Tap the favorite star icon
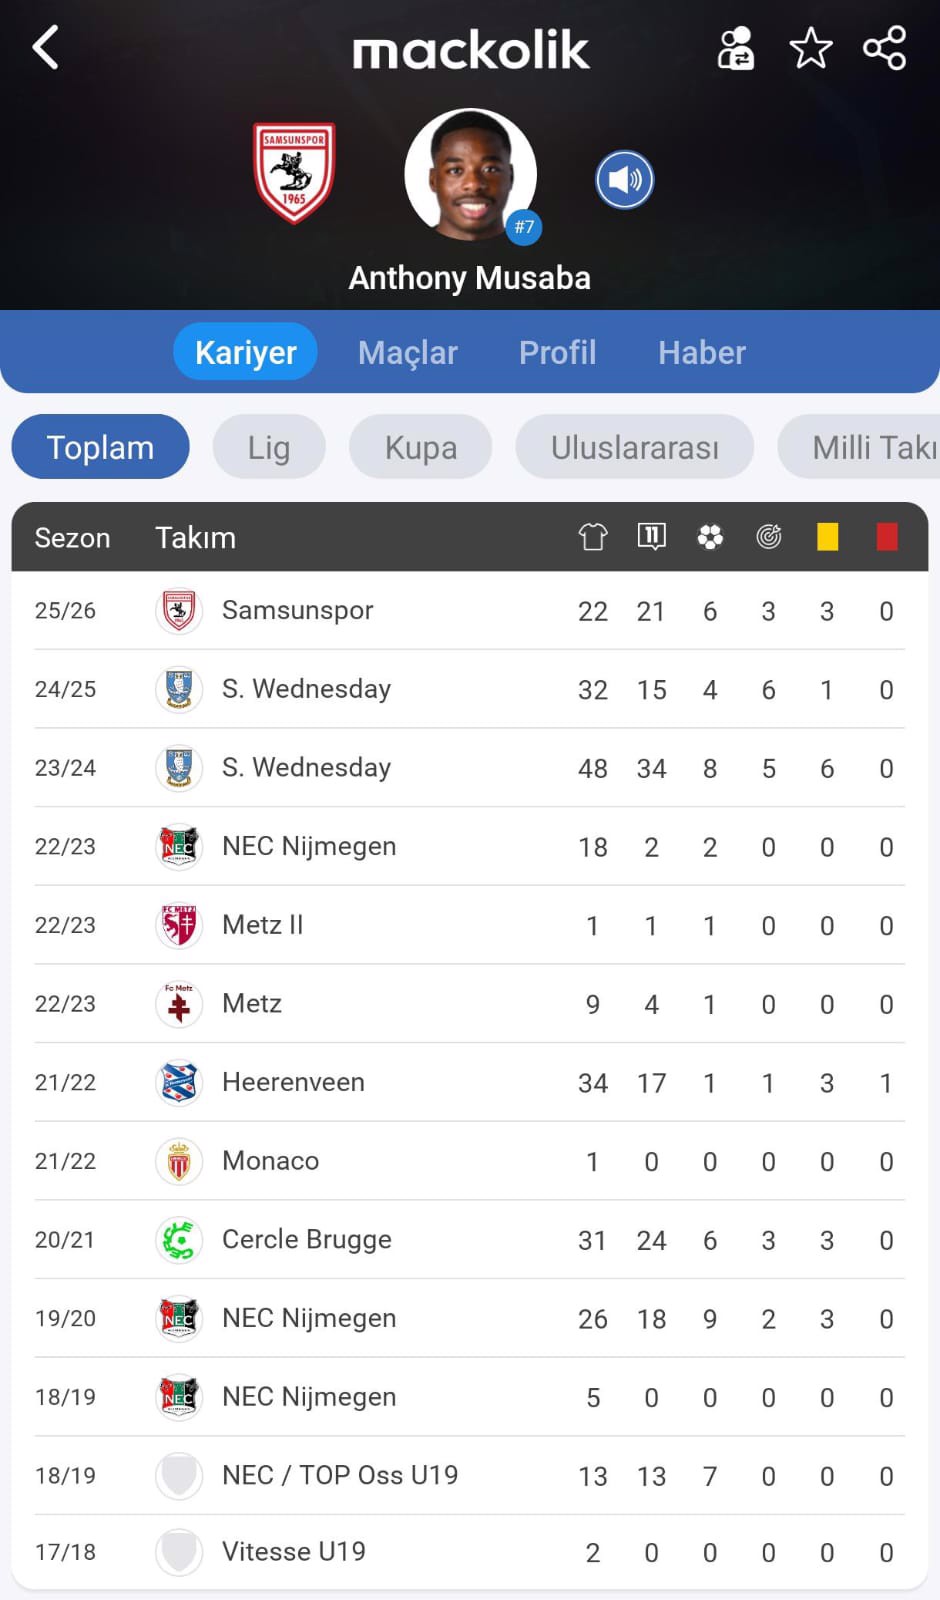Viewport: 940px width, 1600px height. (x=810, y=48)
